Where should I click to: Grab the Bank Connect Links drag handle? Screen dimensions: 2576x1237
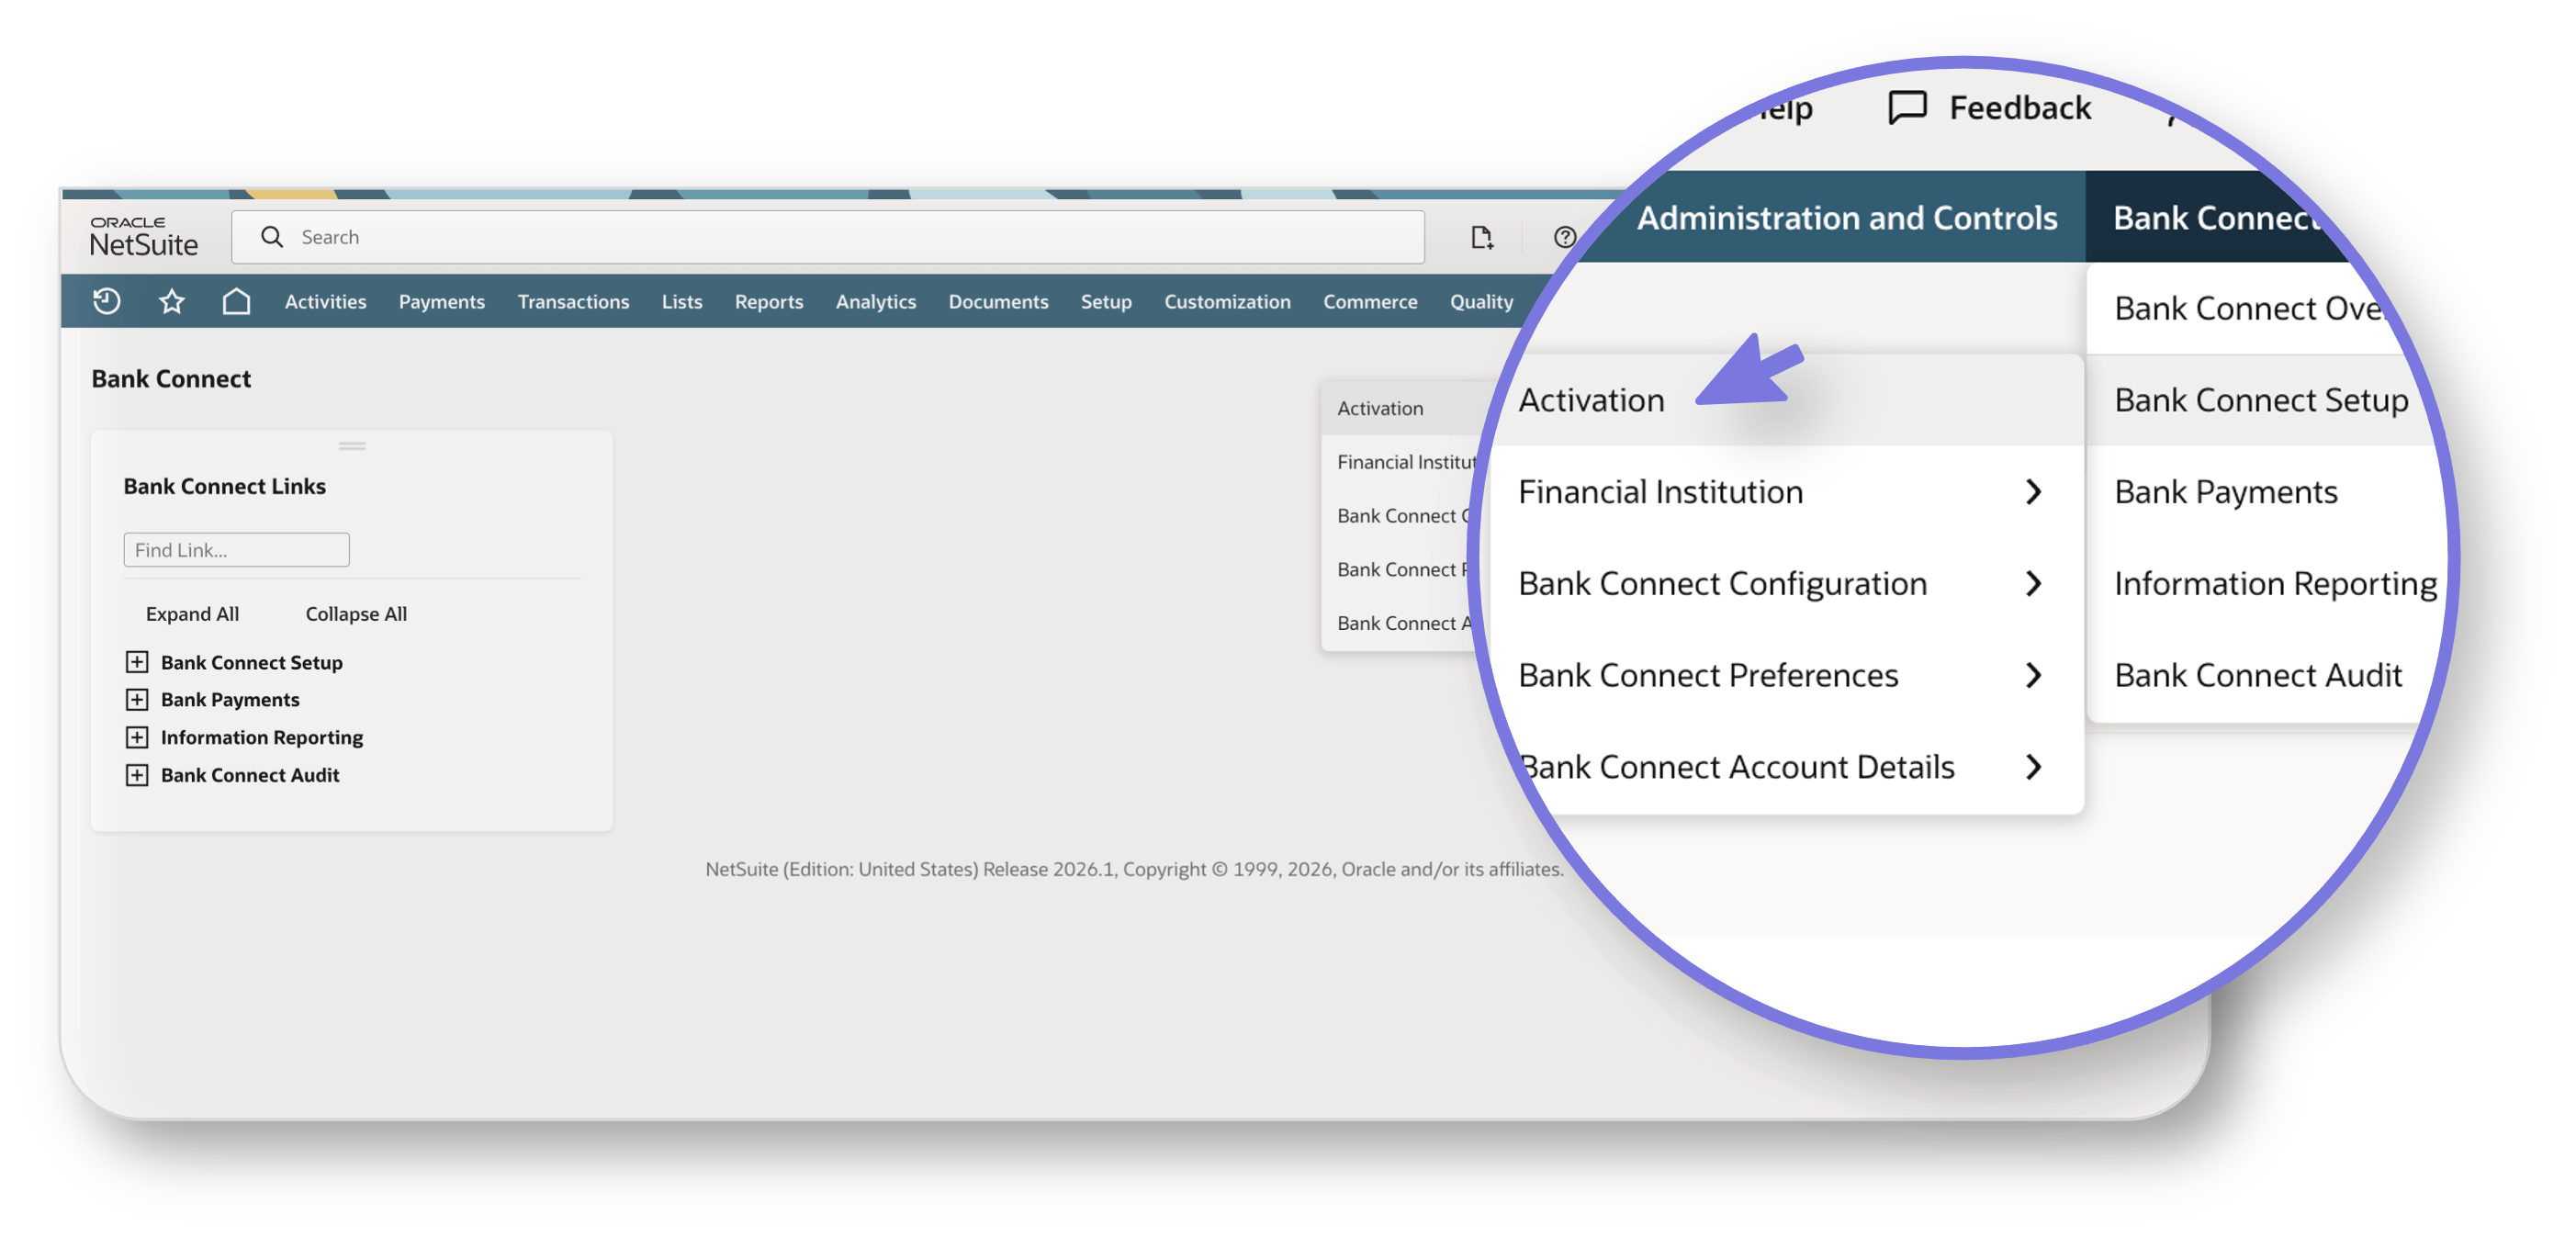click(x=352, y=446)
